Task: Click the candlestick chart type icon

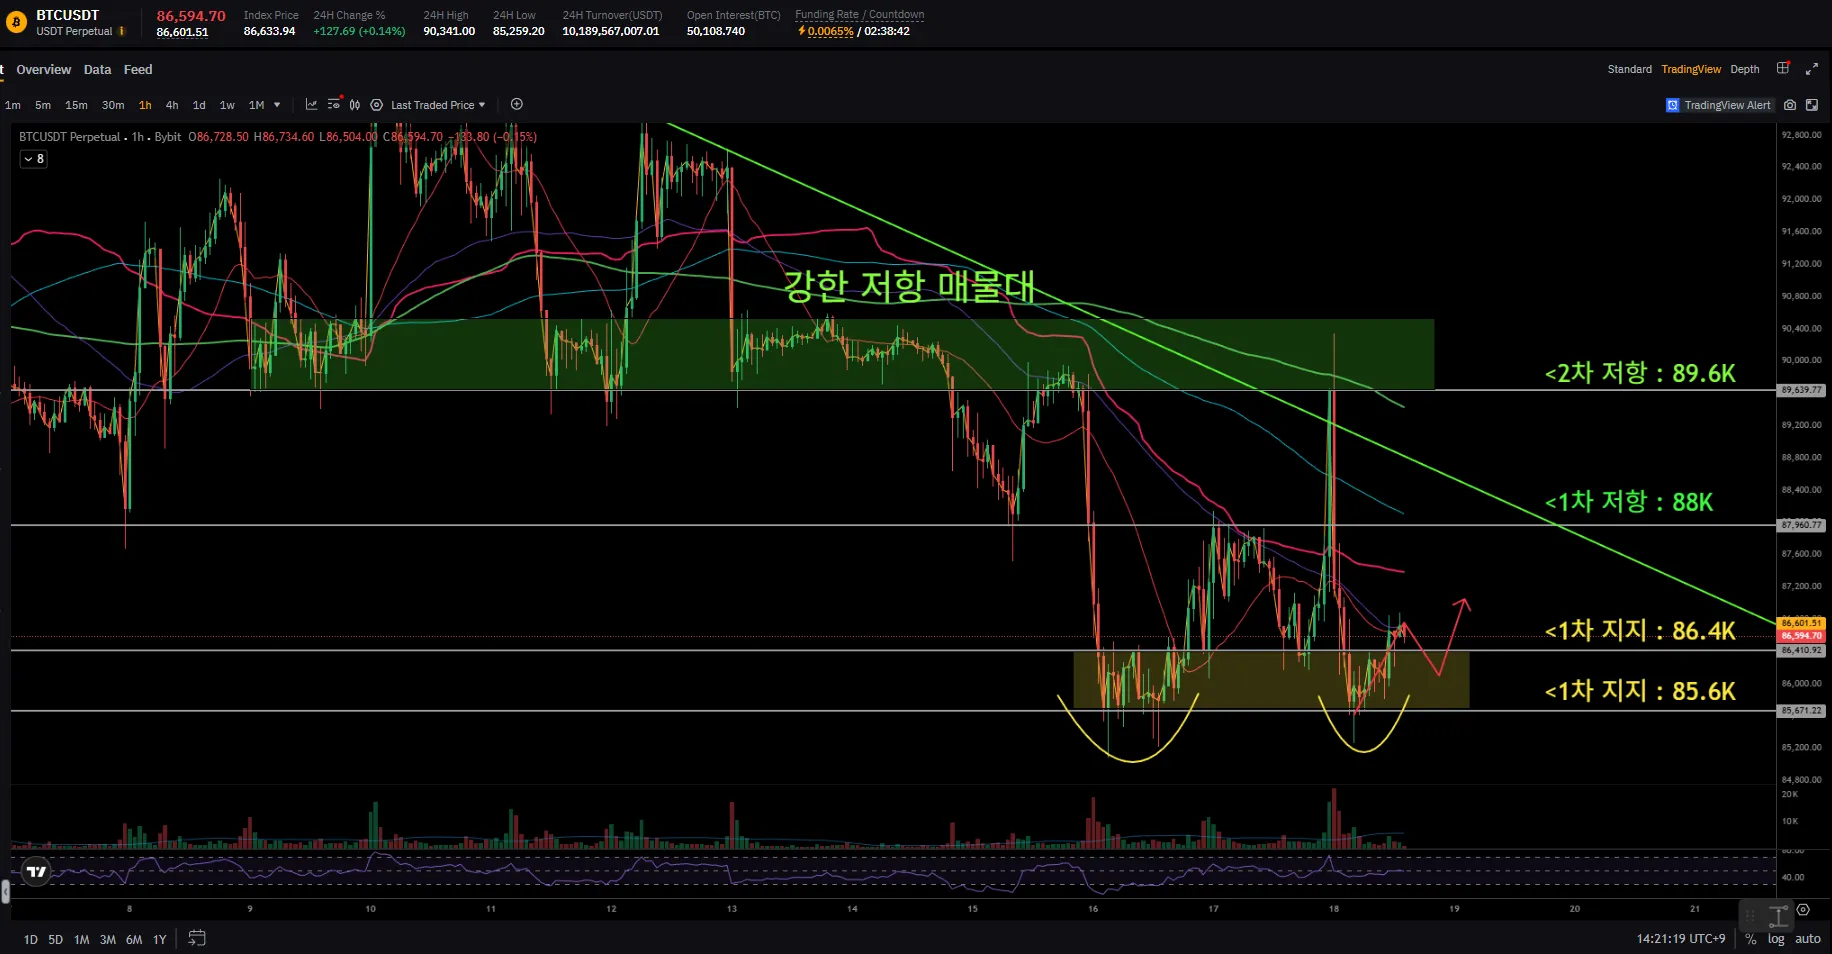Action: click(x=354, y=105)
